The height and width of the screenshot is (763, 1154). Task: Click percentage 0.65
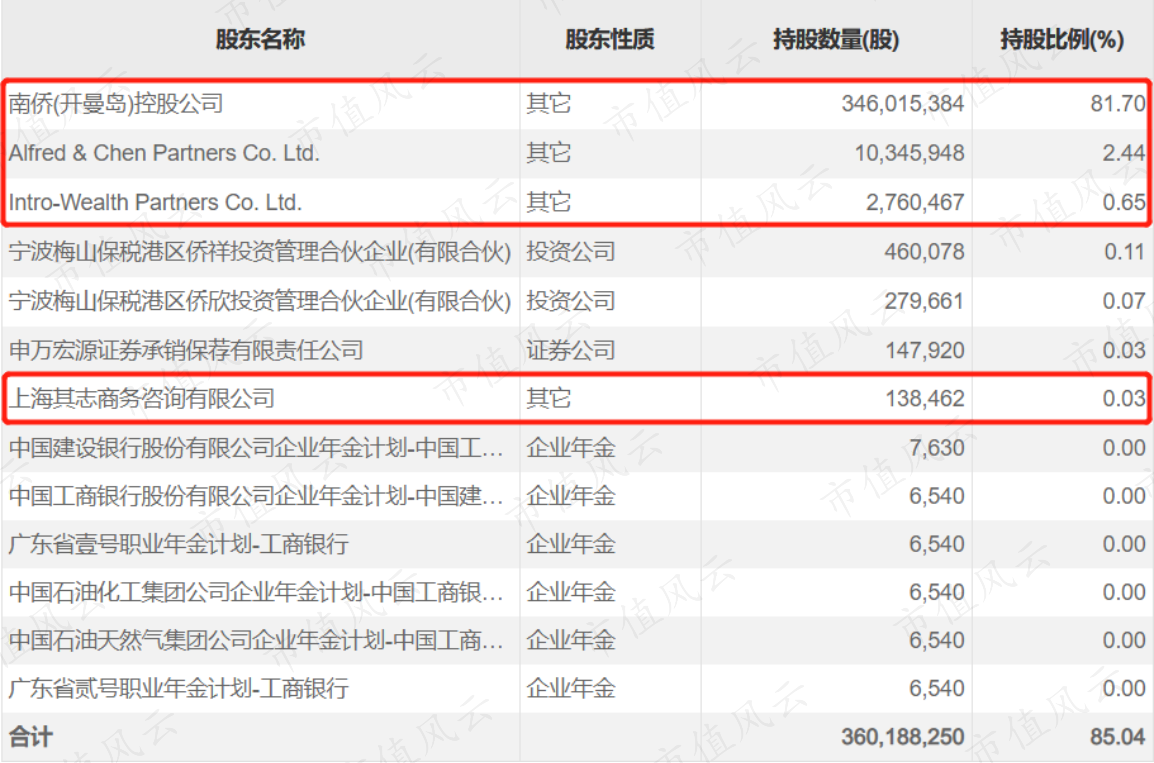click(1124, 202)
